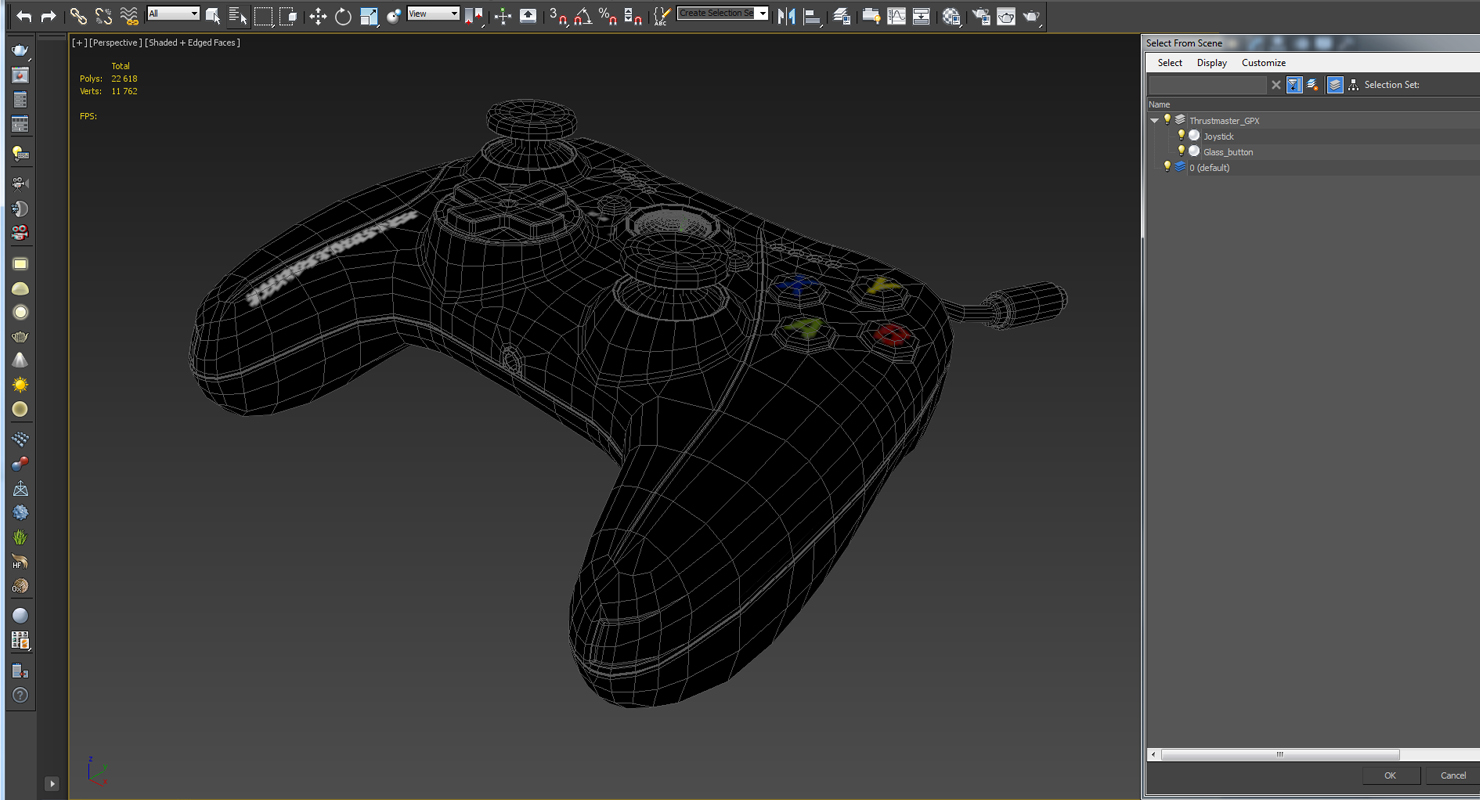The image size is (1480, 800).
Task: Pick the Rectangular Selection Region tool
Action: [263, 16]
